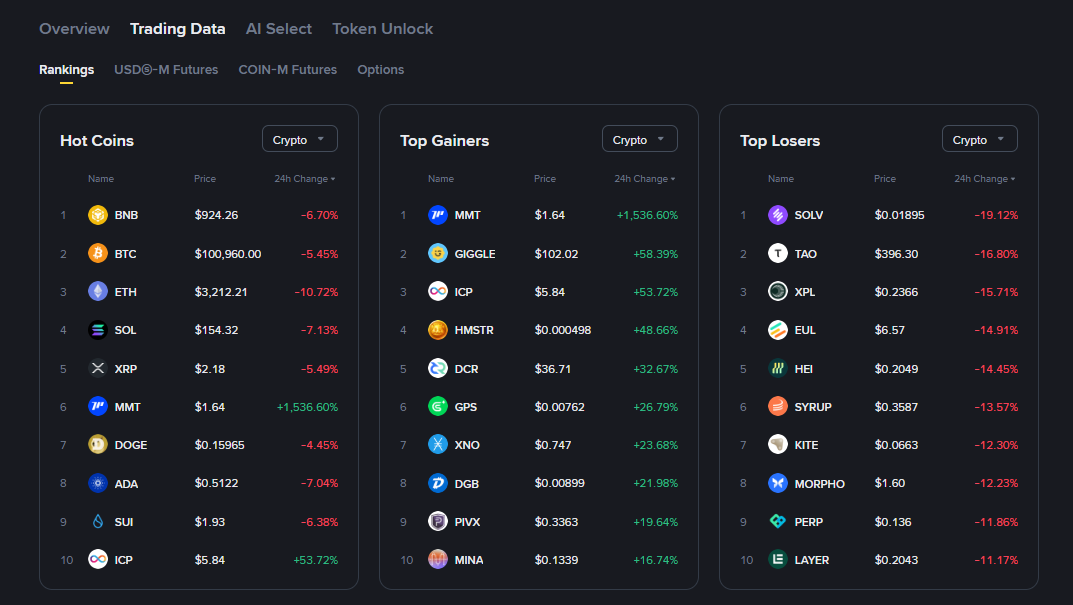The width and height of the screenshot is (1073, 605).
Task: Open the Token Unlock tab
Action: 382,29
